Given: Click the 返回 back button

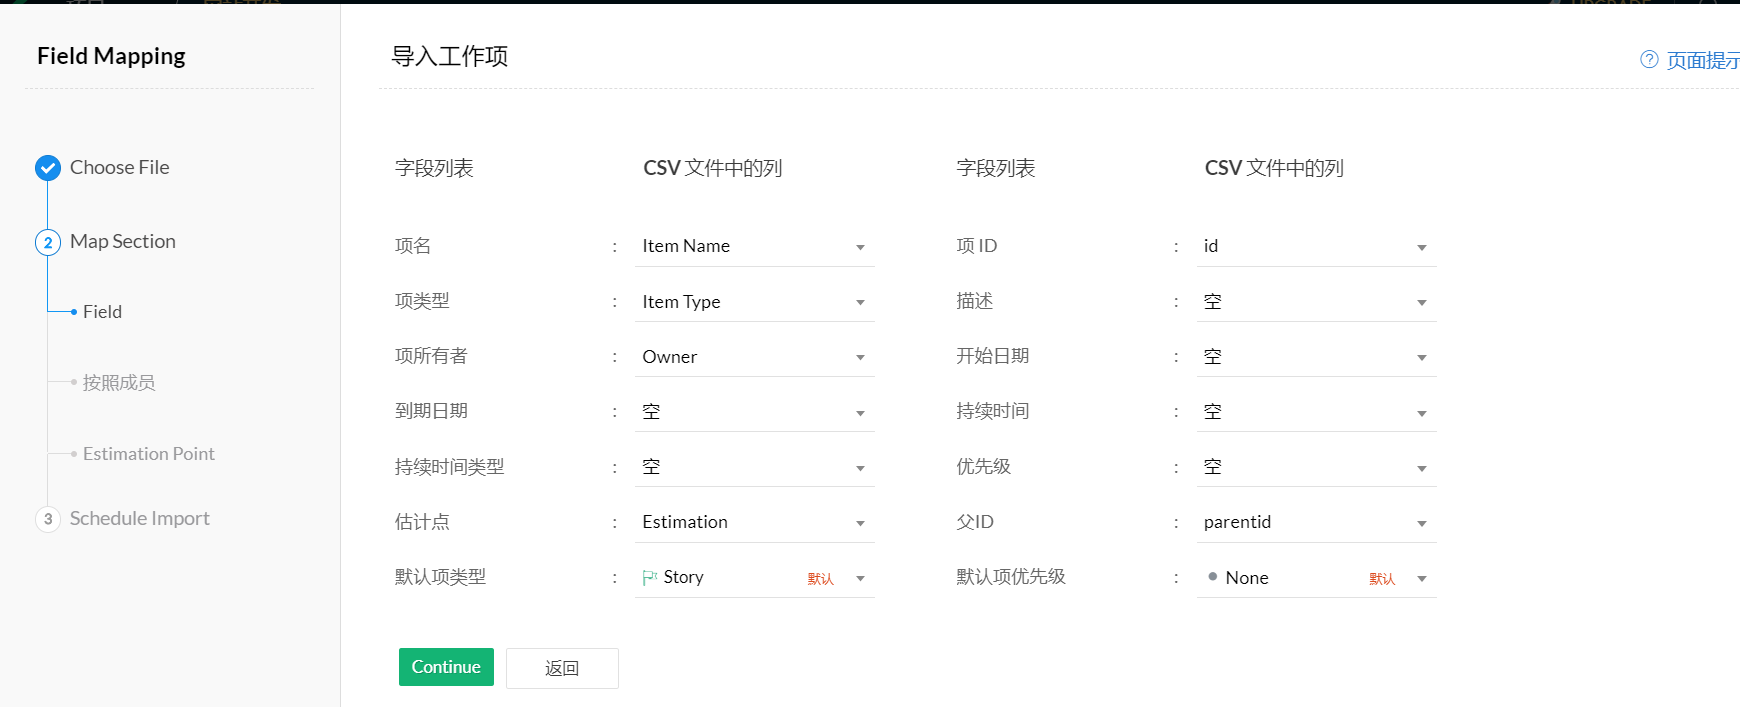Looking at the screenshot, I should [x=562, y=668].
